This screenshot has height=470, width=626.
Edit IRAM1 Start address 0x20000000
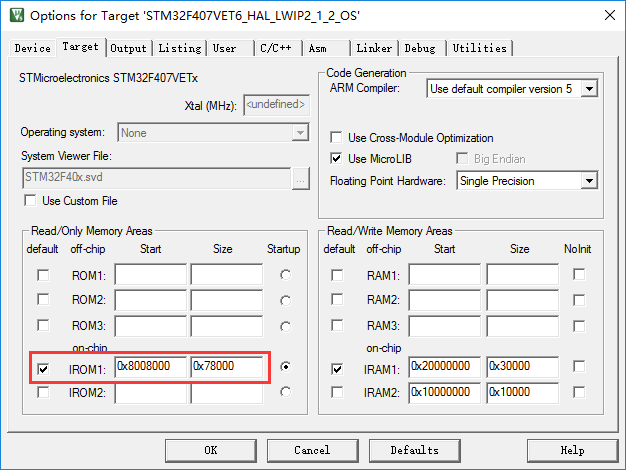coord(445,367)
